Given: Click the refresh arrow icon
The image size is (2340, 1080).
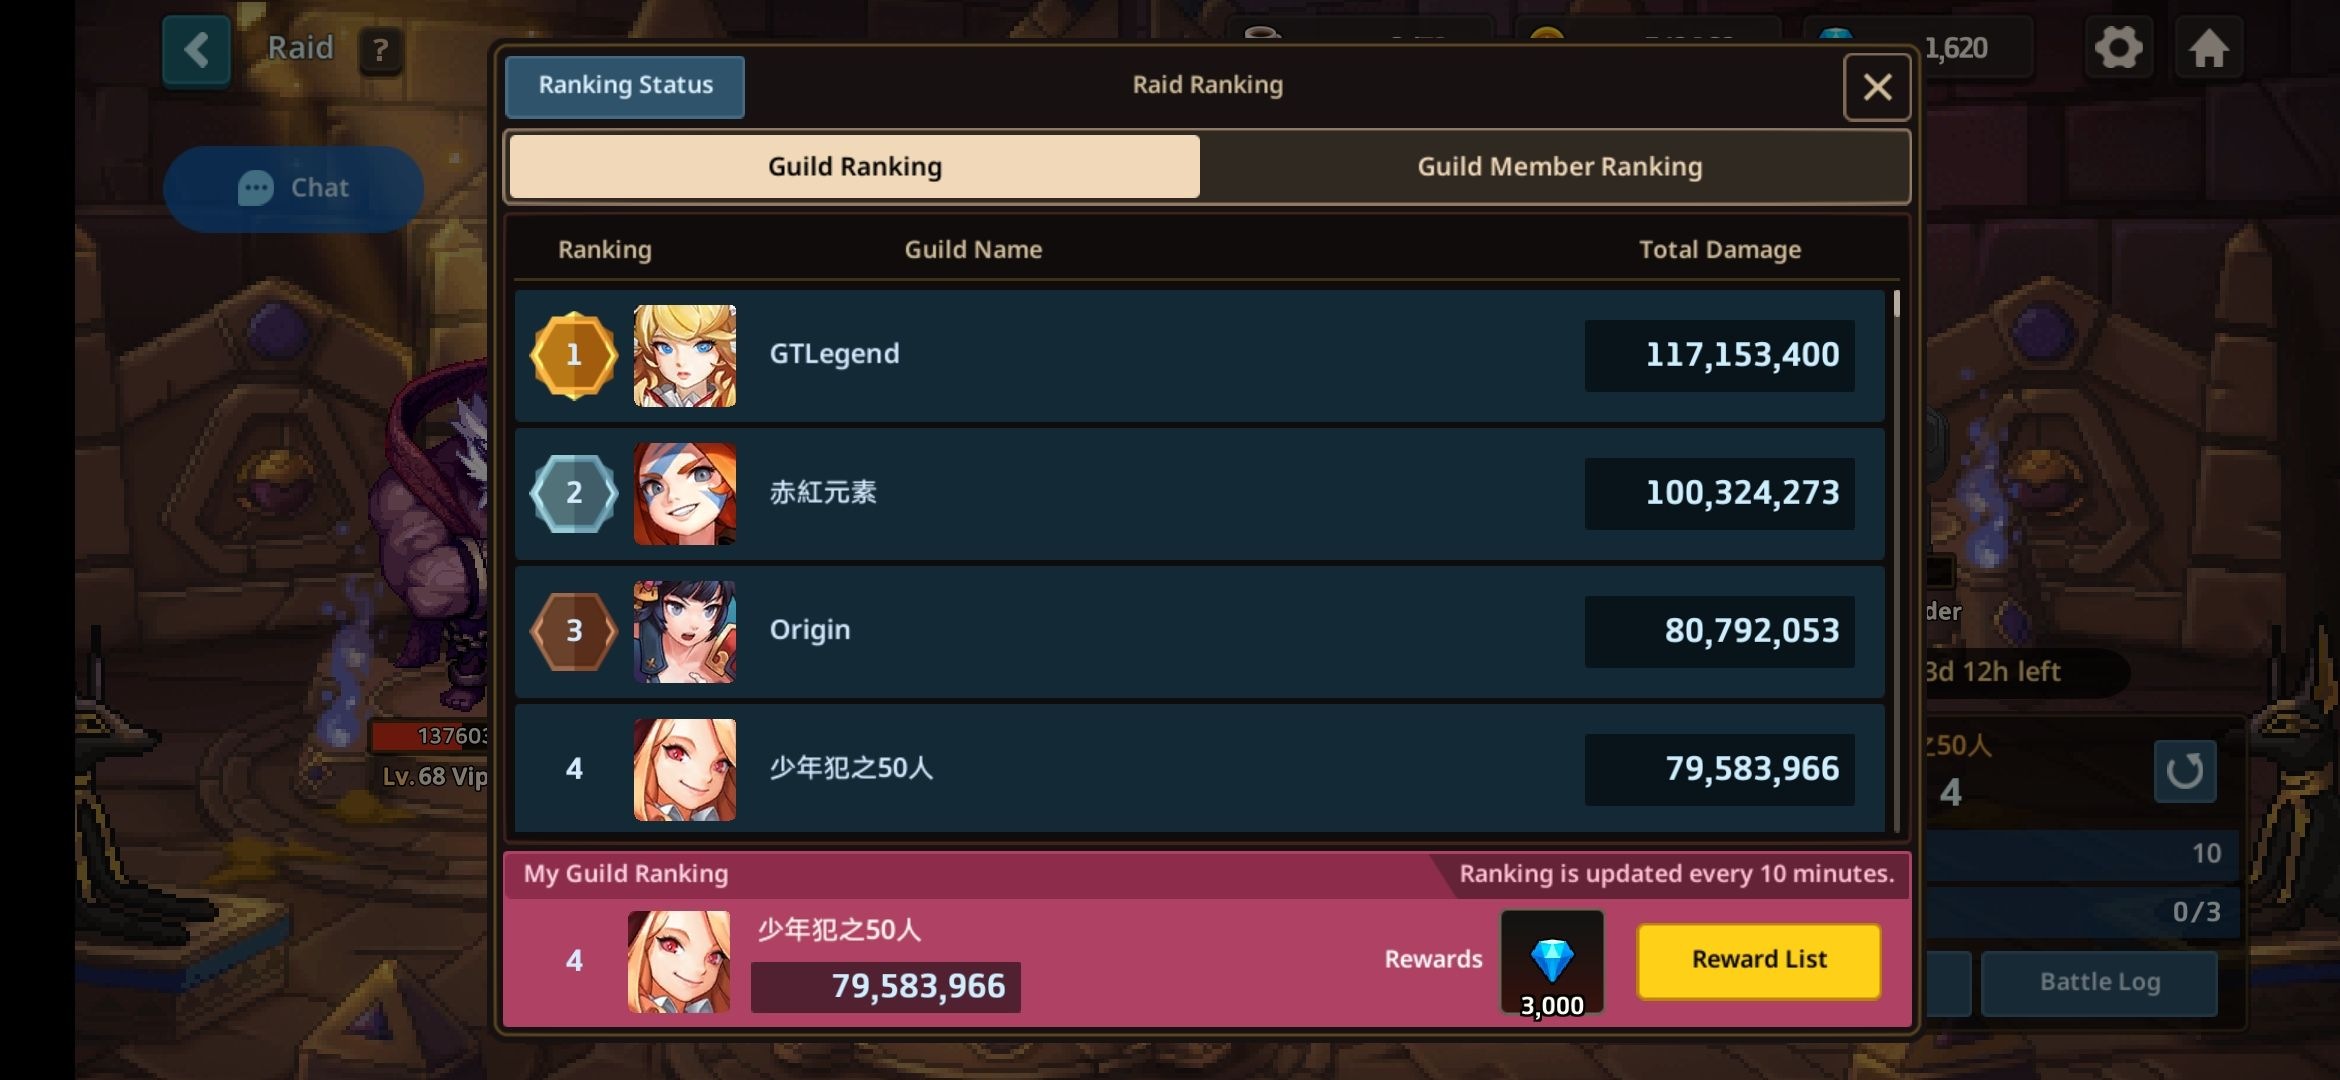Looking at the screenshot, I should click(2184, 771).
